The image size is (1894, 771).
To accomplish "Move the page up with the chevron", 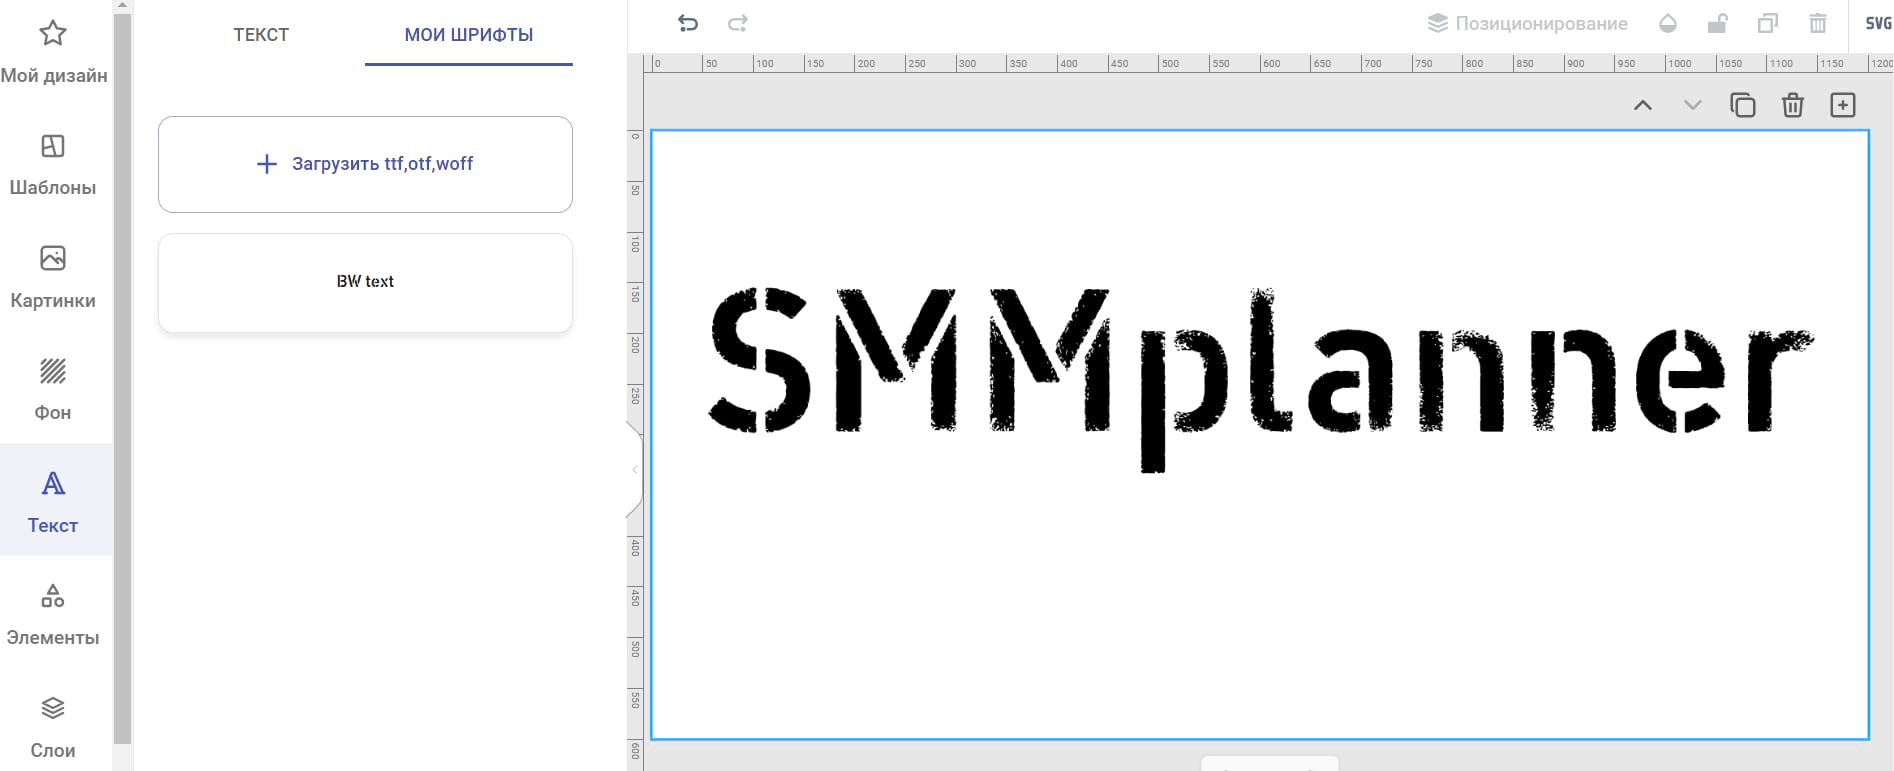I will [x=1642, y=105].
